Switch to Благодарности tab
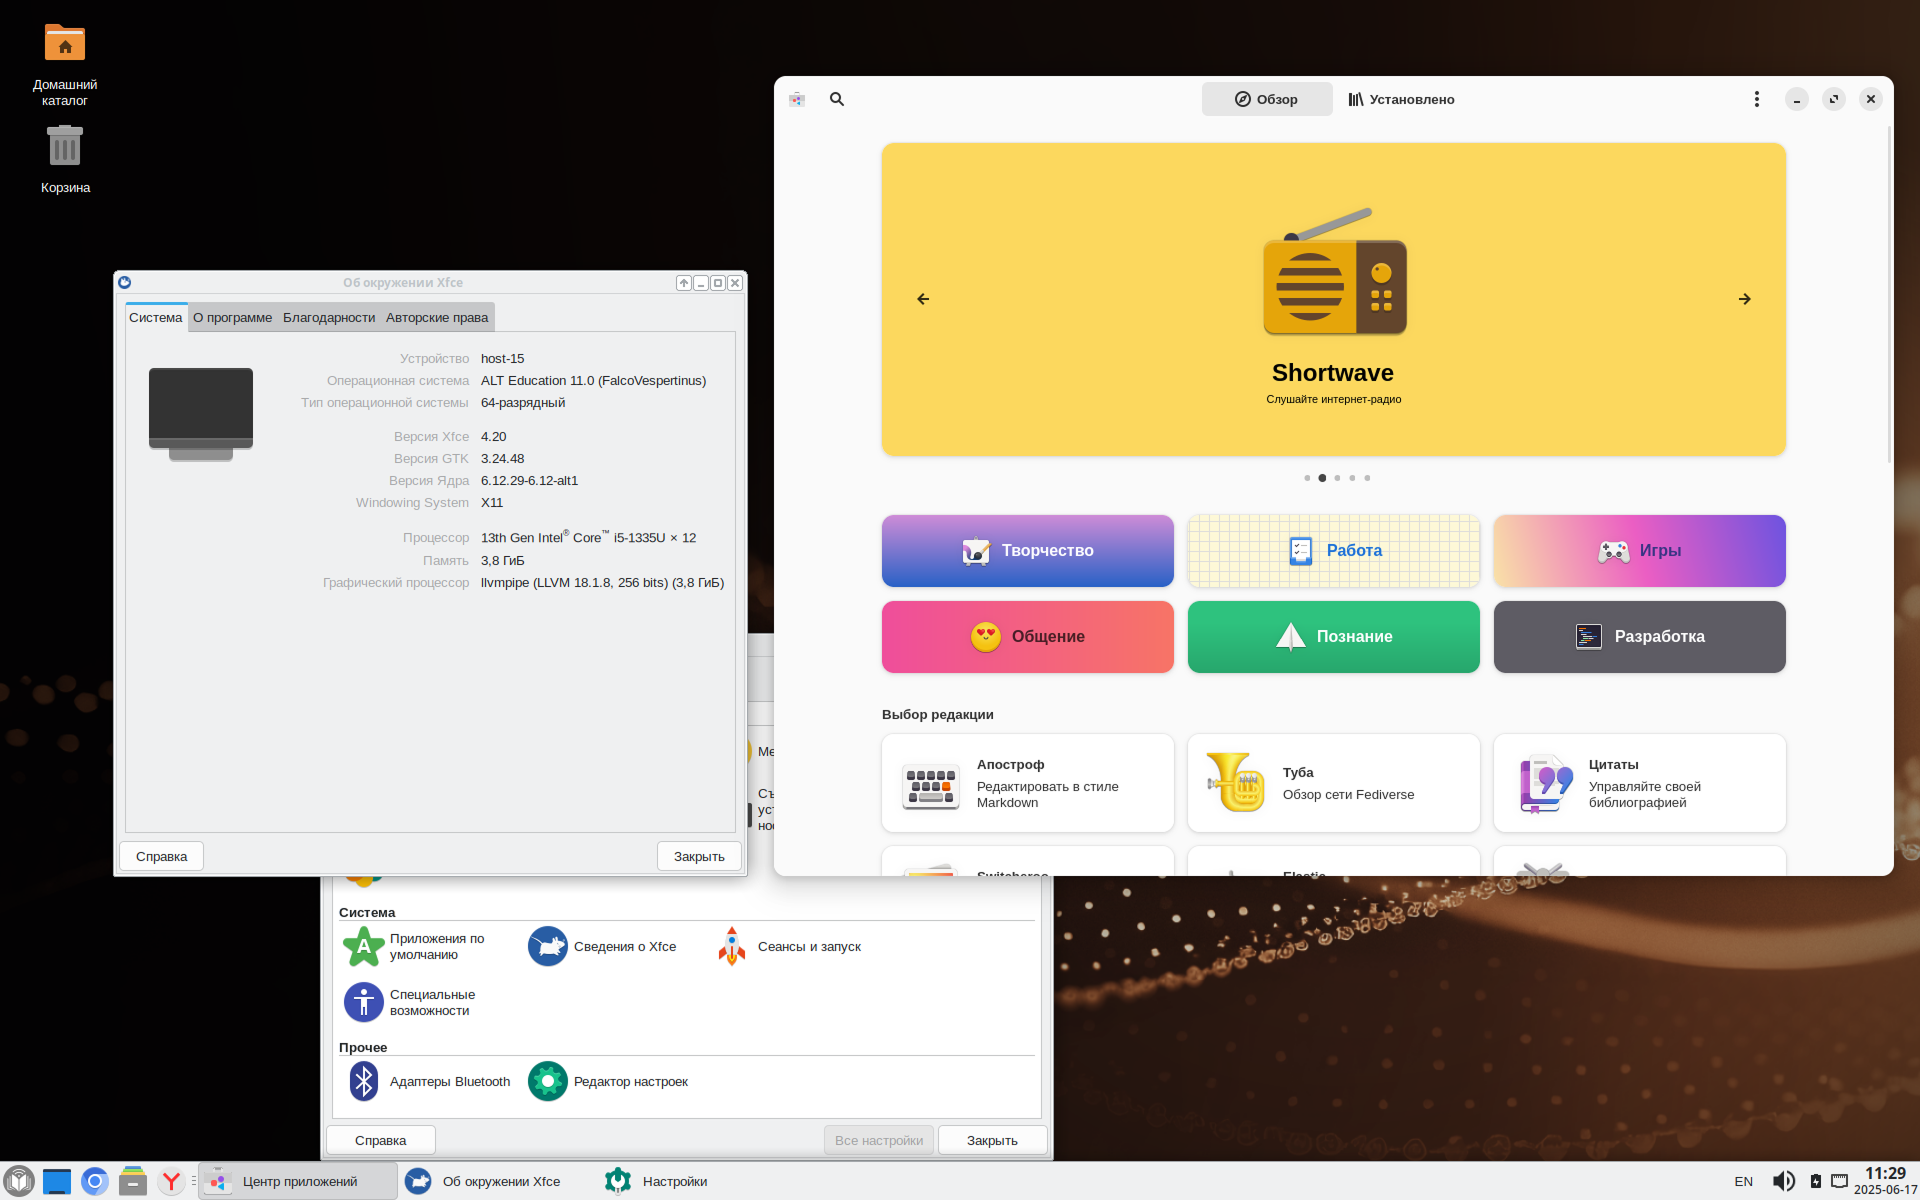 [329, 318]
